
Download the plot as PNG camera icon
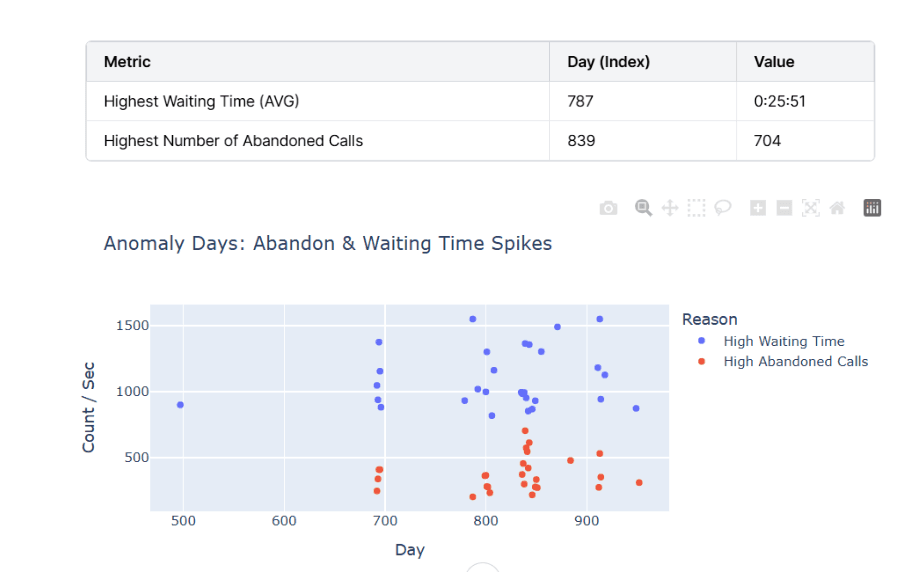coord(608,208)
